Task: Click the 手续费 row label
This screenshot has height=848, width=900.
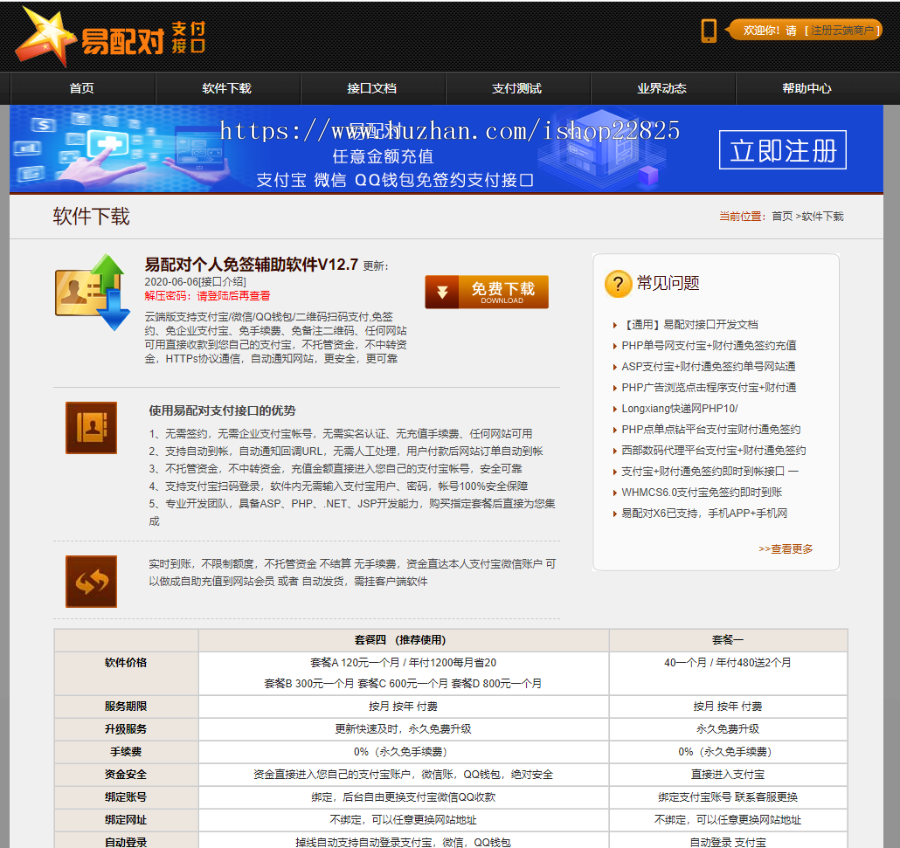Action: (126, 752)
